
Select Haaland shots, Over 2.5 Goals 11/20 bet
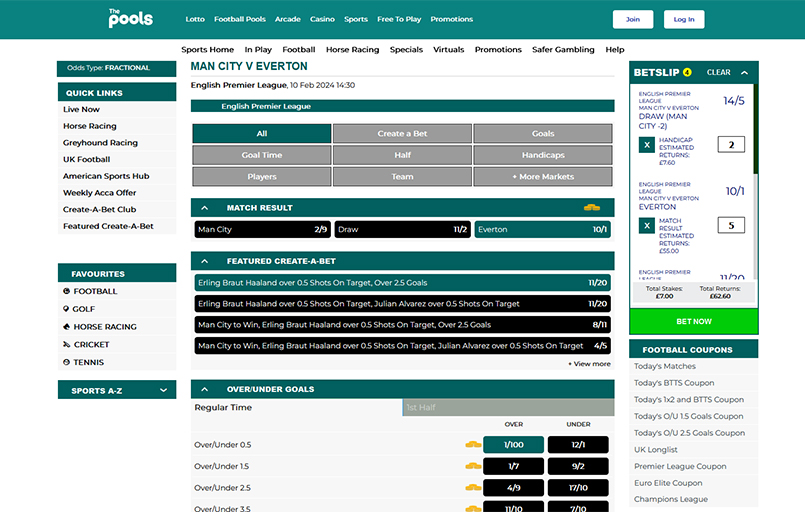pyautogui.click(x=402, y=282)
